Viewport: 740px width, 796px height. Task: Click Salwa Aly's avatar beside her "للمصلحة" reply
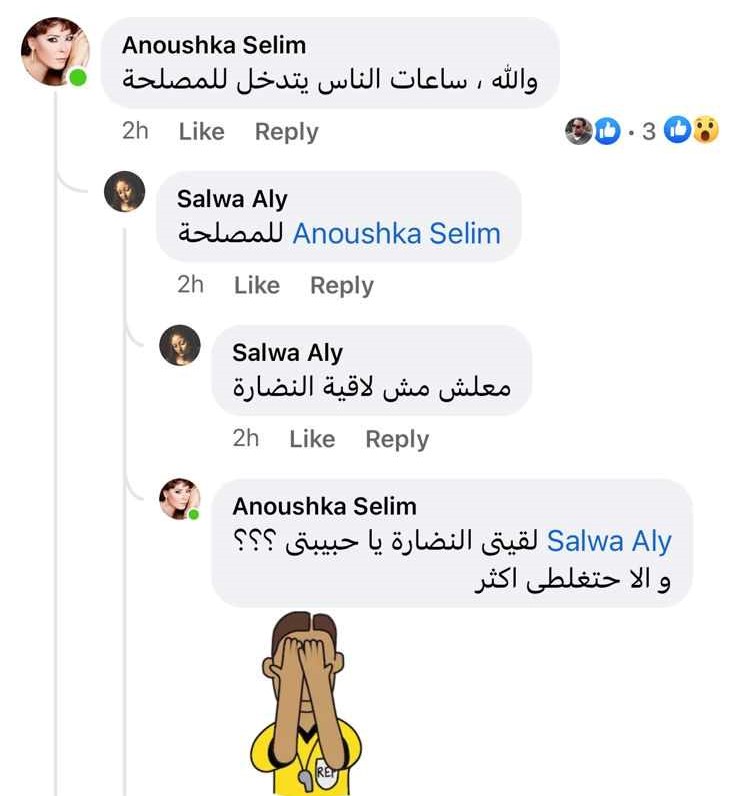pos(125,191)
